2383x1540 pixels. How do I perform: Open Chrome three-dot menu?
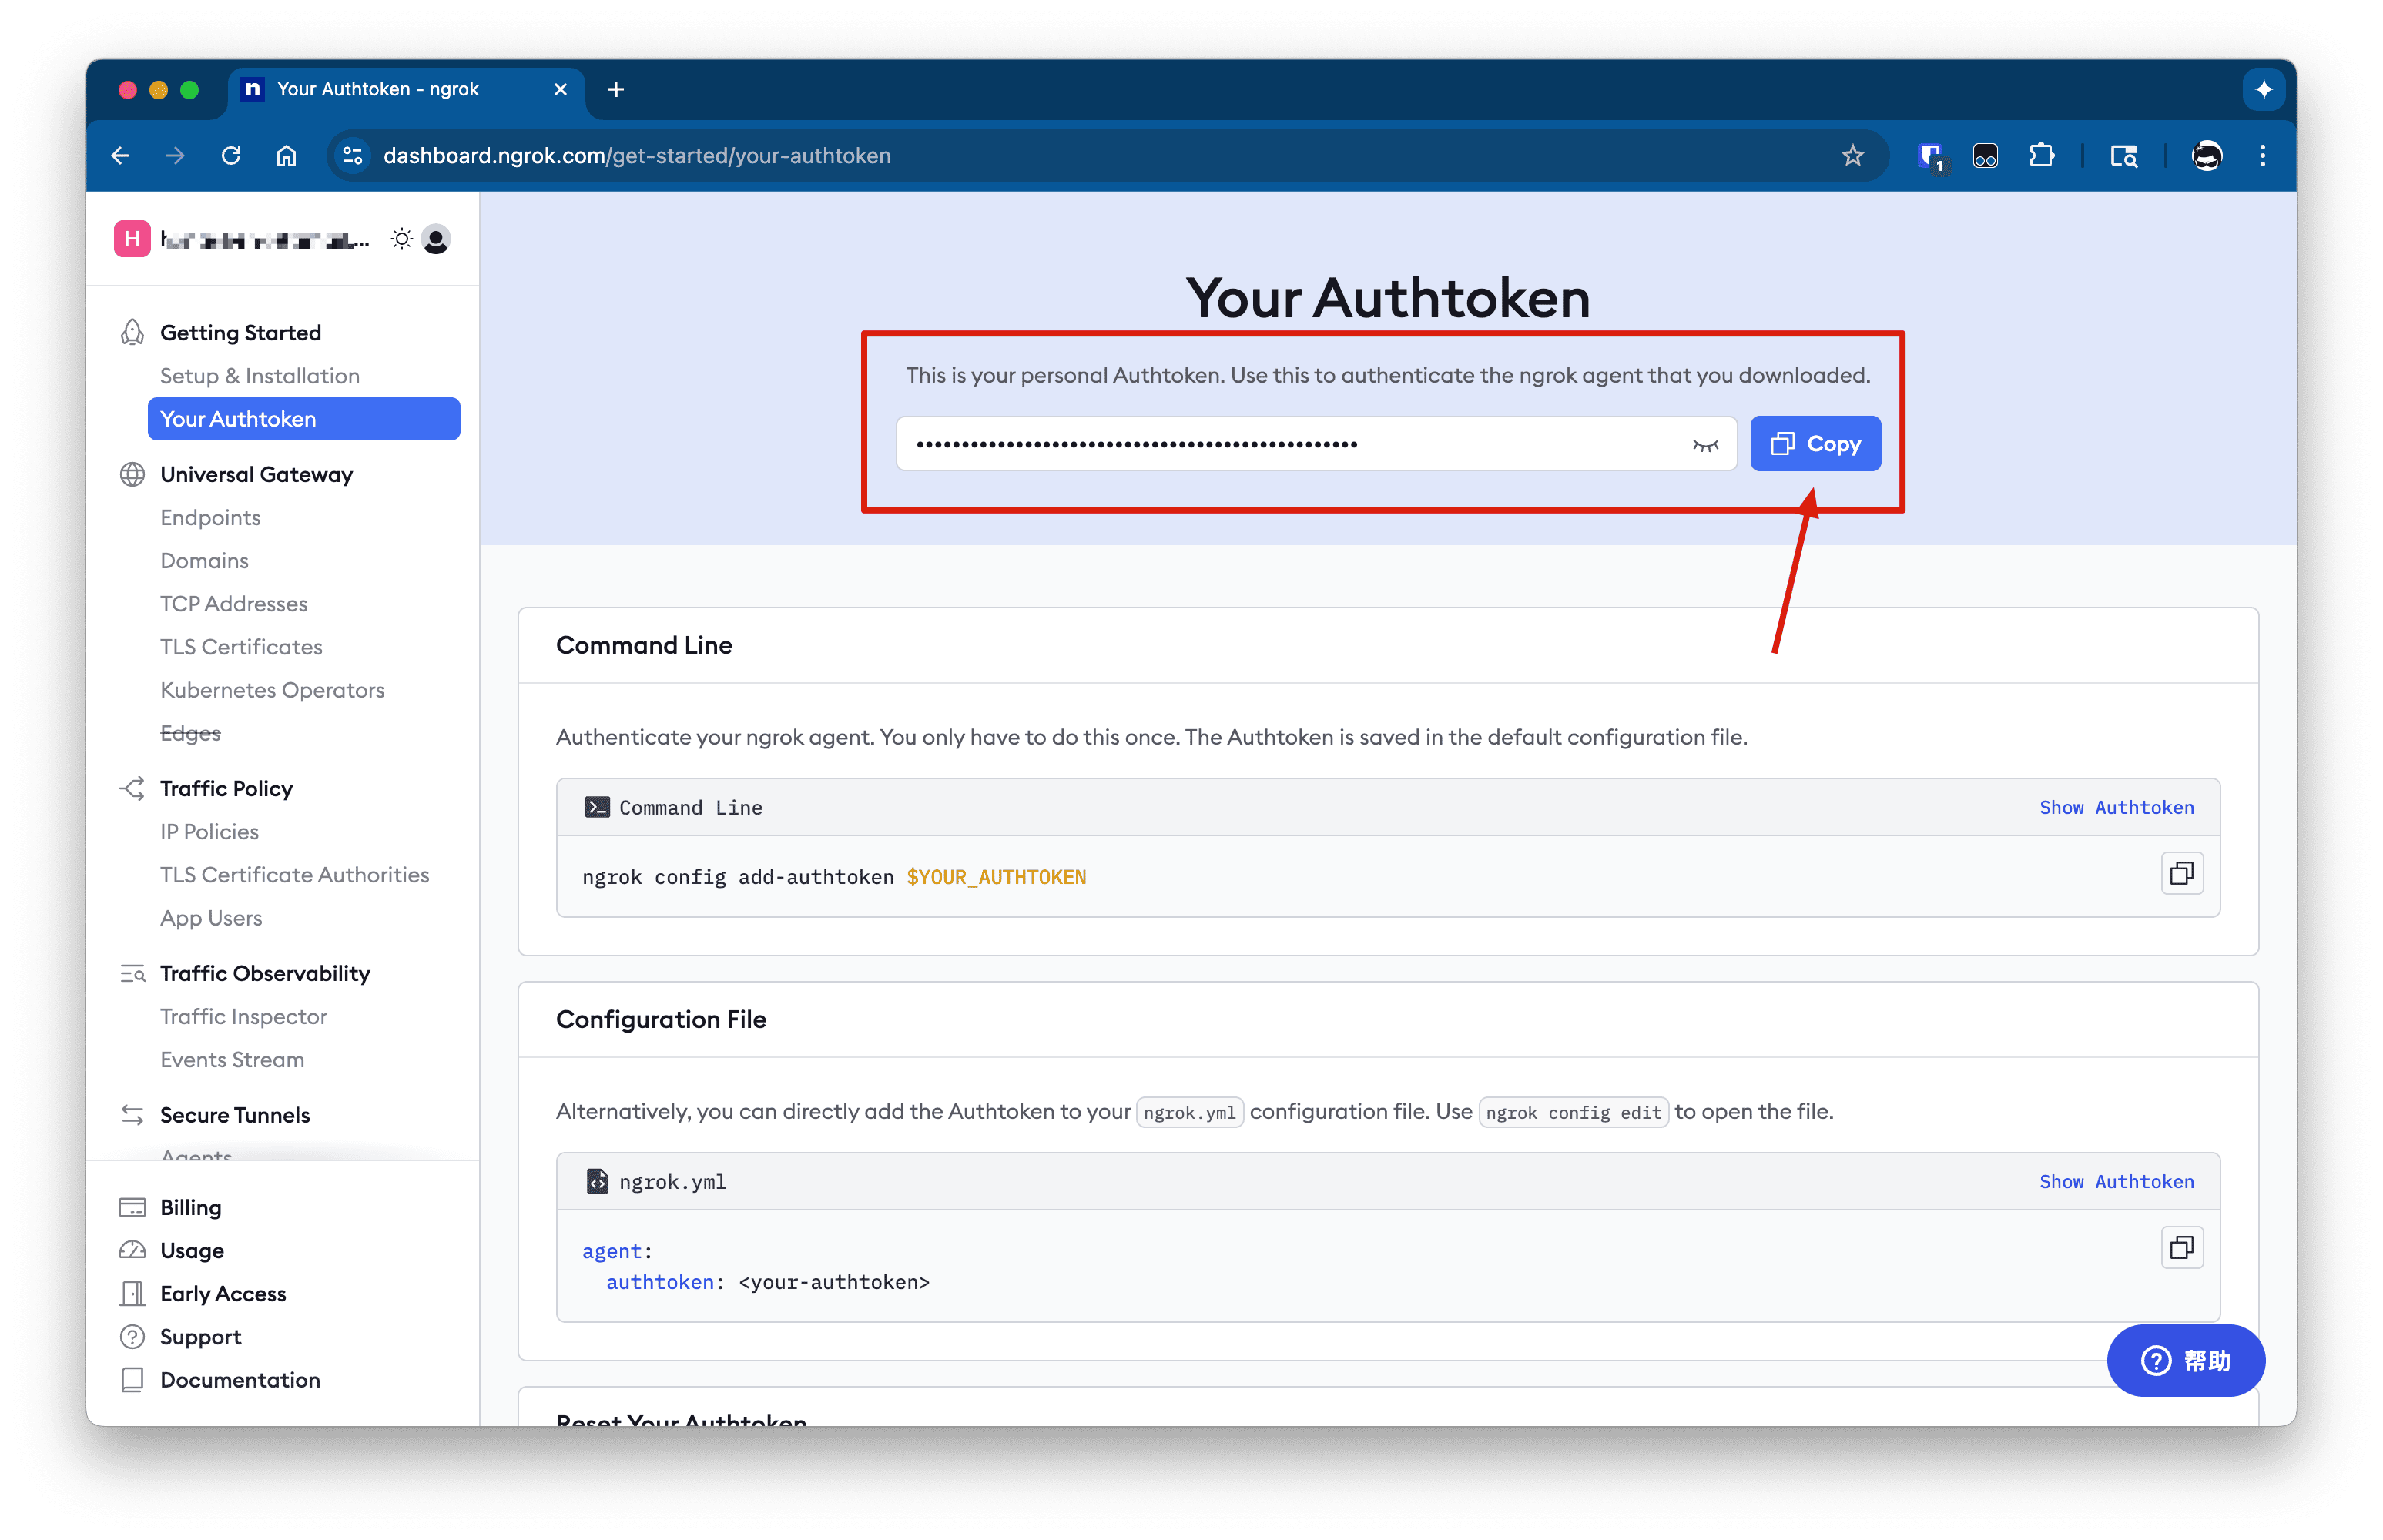click(2263, 156)
